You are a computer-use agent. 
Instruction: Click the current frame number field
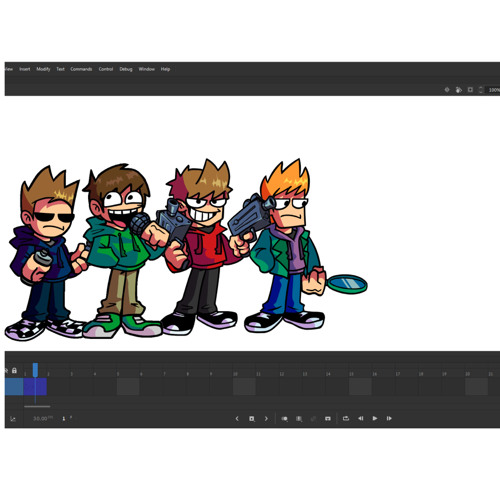[x=64, y=418]
